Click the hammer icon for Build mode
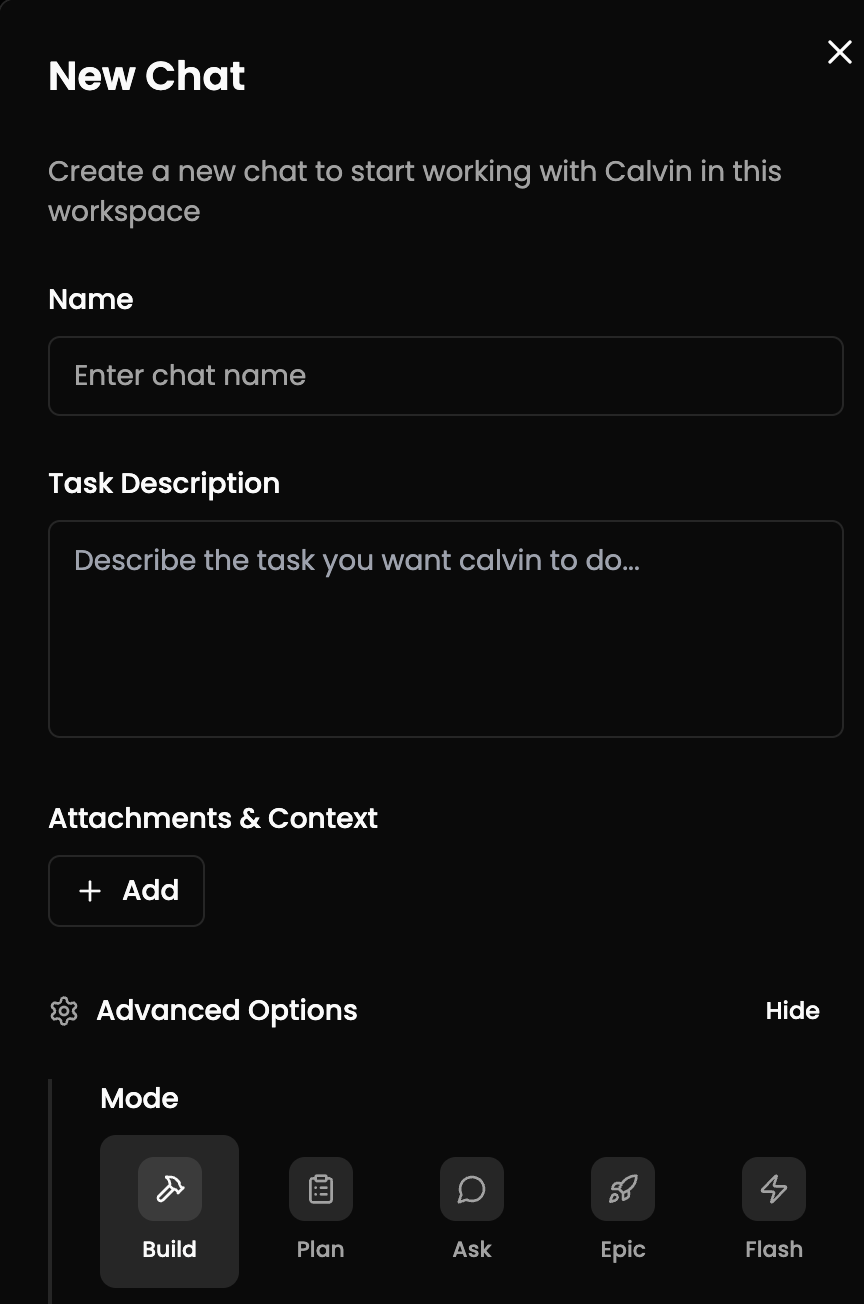 (170, 1189)
